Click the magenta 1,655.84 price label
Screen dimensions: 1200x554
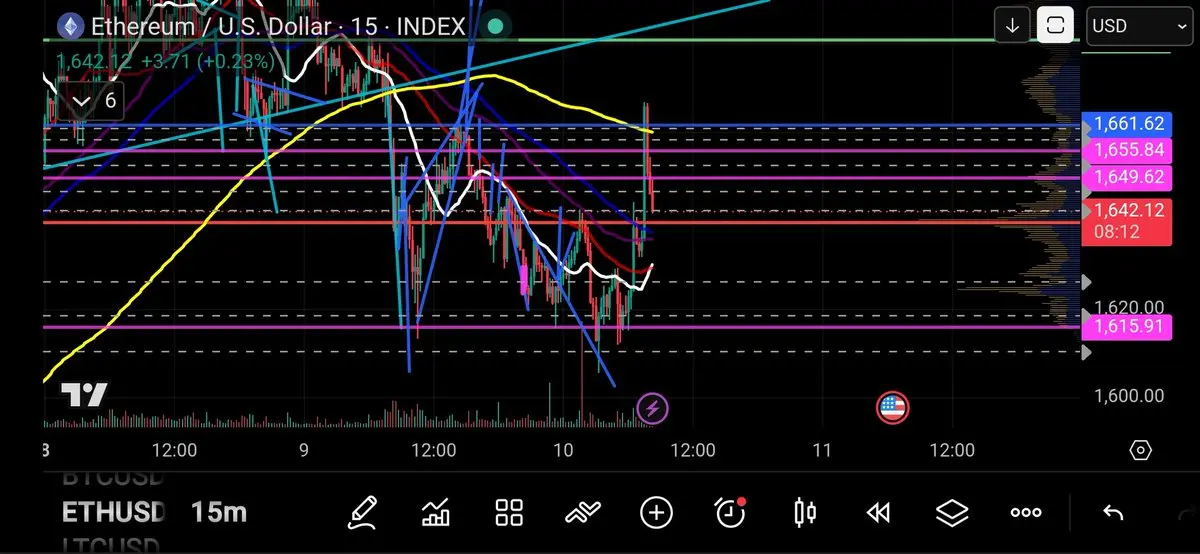[1129, 150]
